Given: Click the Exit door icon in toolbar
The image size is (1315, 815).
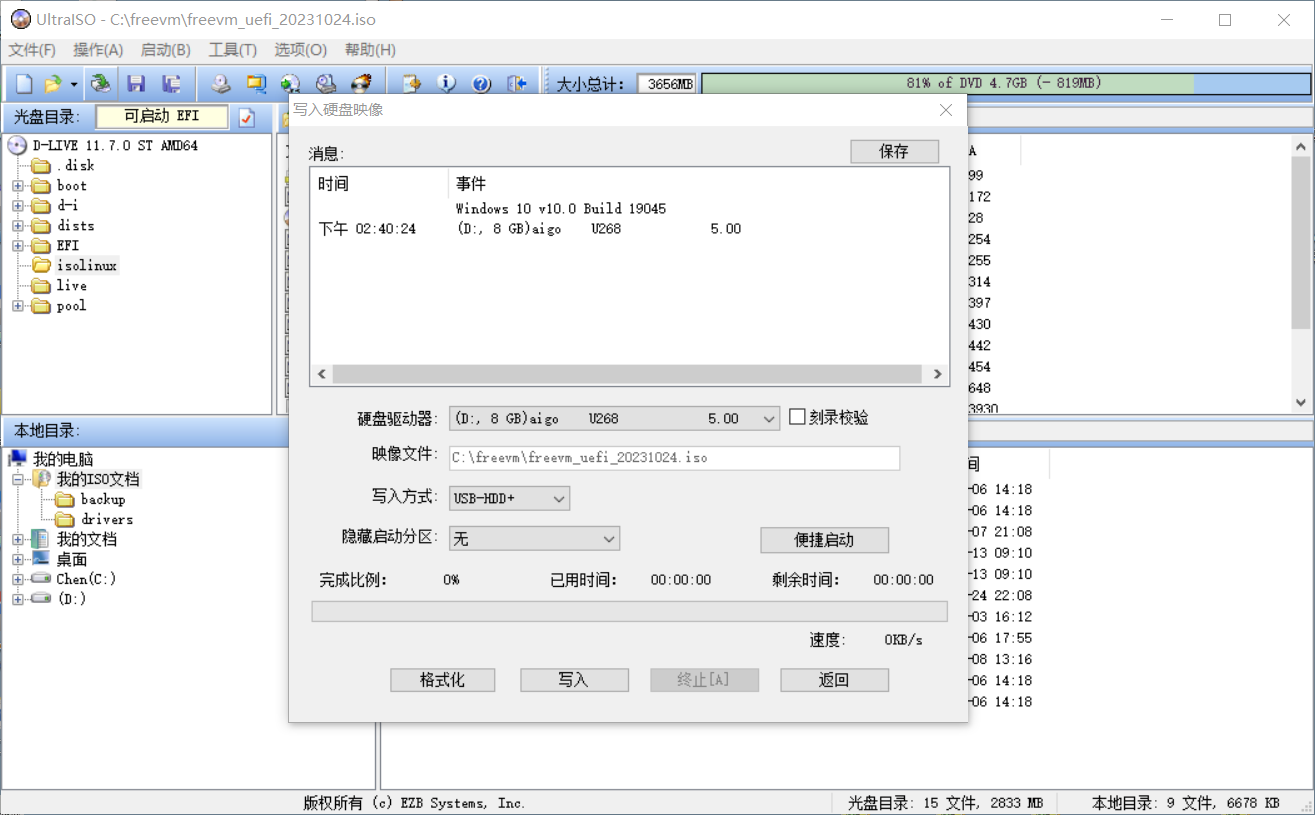Looking at the screenshot, I should 516,84.
